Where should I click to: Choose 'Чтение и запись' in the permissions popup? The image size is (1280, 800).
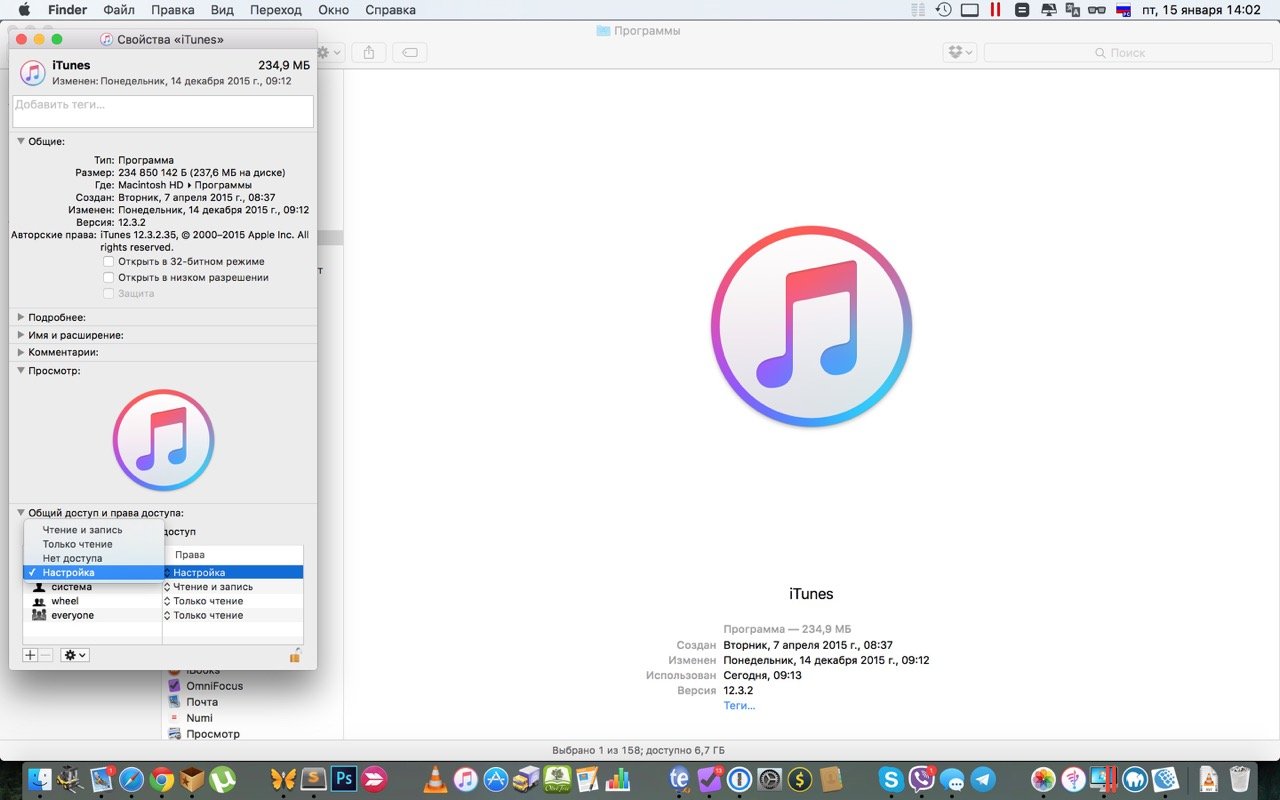point(93,530)
